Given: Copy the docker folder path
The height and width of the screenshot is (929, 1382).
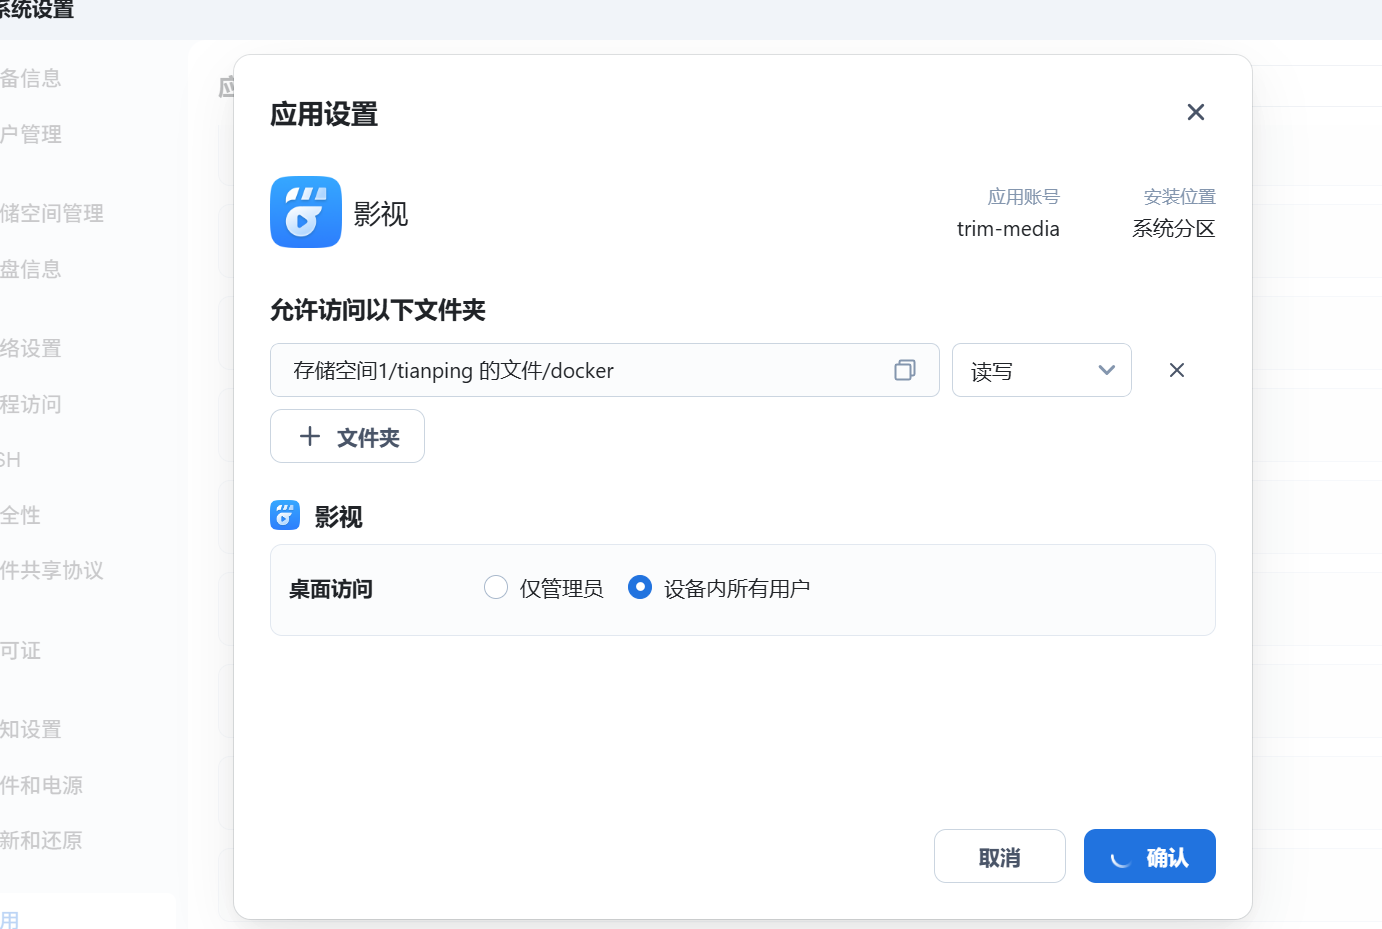Looking at the screenshot, I should coord(904,370).
